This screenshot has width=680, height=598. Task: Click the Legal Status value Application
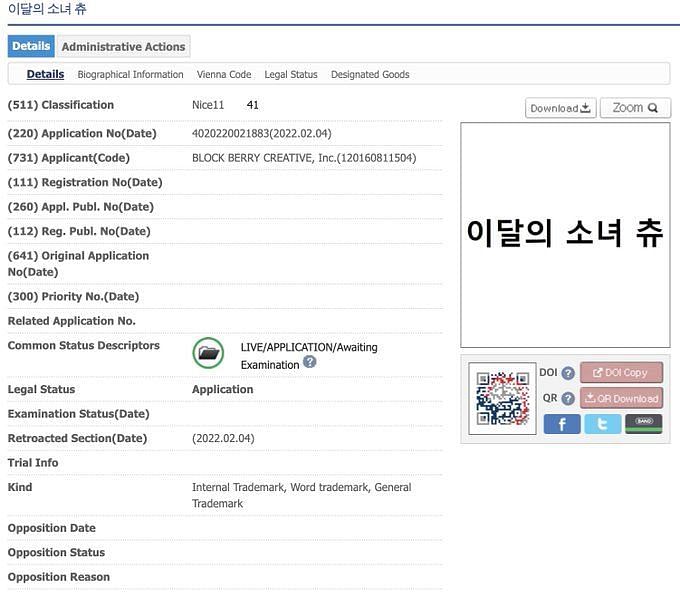tap(222, 389)
